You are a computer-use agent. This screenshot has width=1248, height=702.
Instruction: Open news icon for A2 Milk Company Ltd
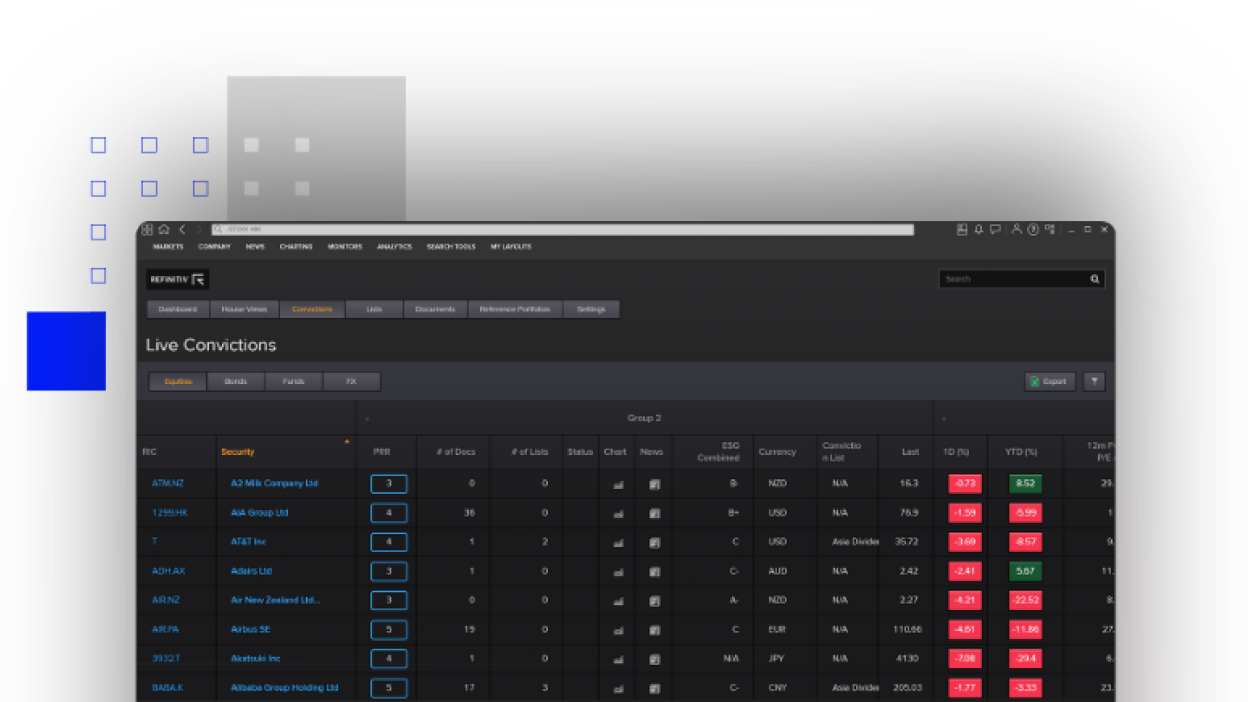pyautogui.click(x=654, y=484)
